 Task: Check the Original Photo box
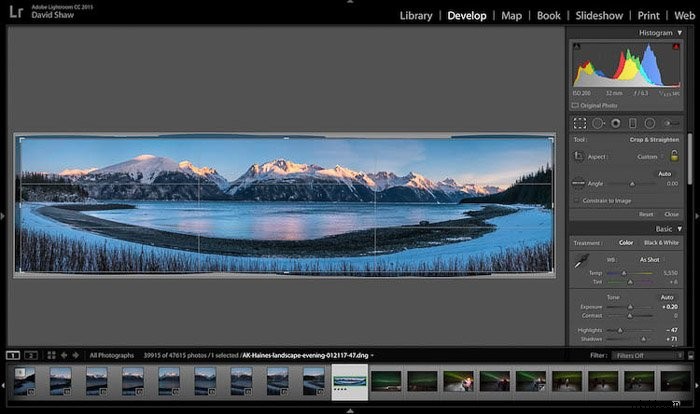click(575, 105)
